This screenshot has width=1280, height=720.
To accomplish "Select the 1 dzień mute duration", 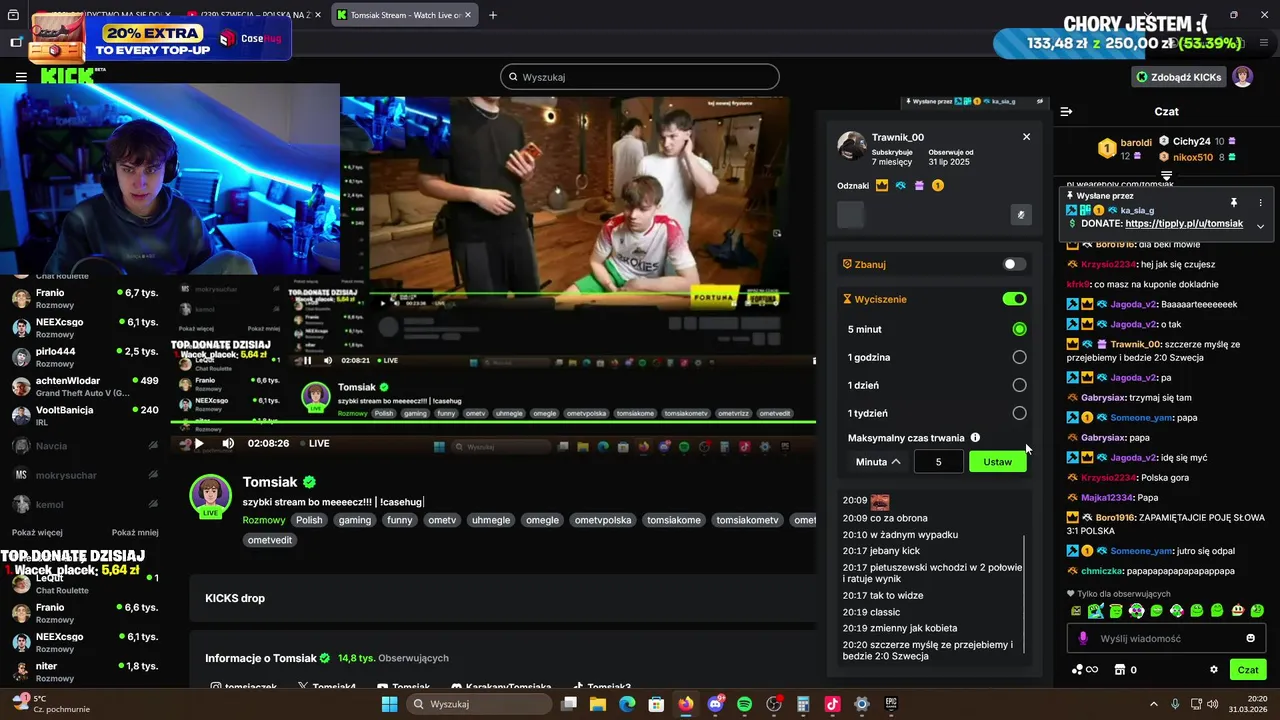I will 1019,385.
